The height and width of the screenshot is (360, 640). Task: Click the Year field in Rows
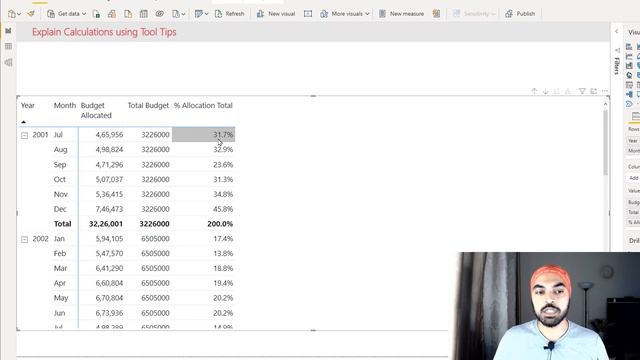633,140
